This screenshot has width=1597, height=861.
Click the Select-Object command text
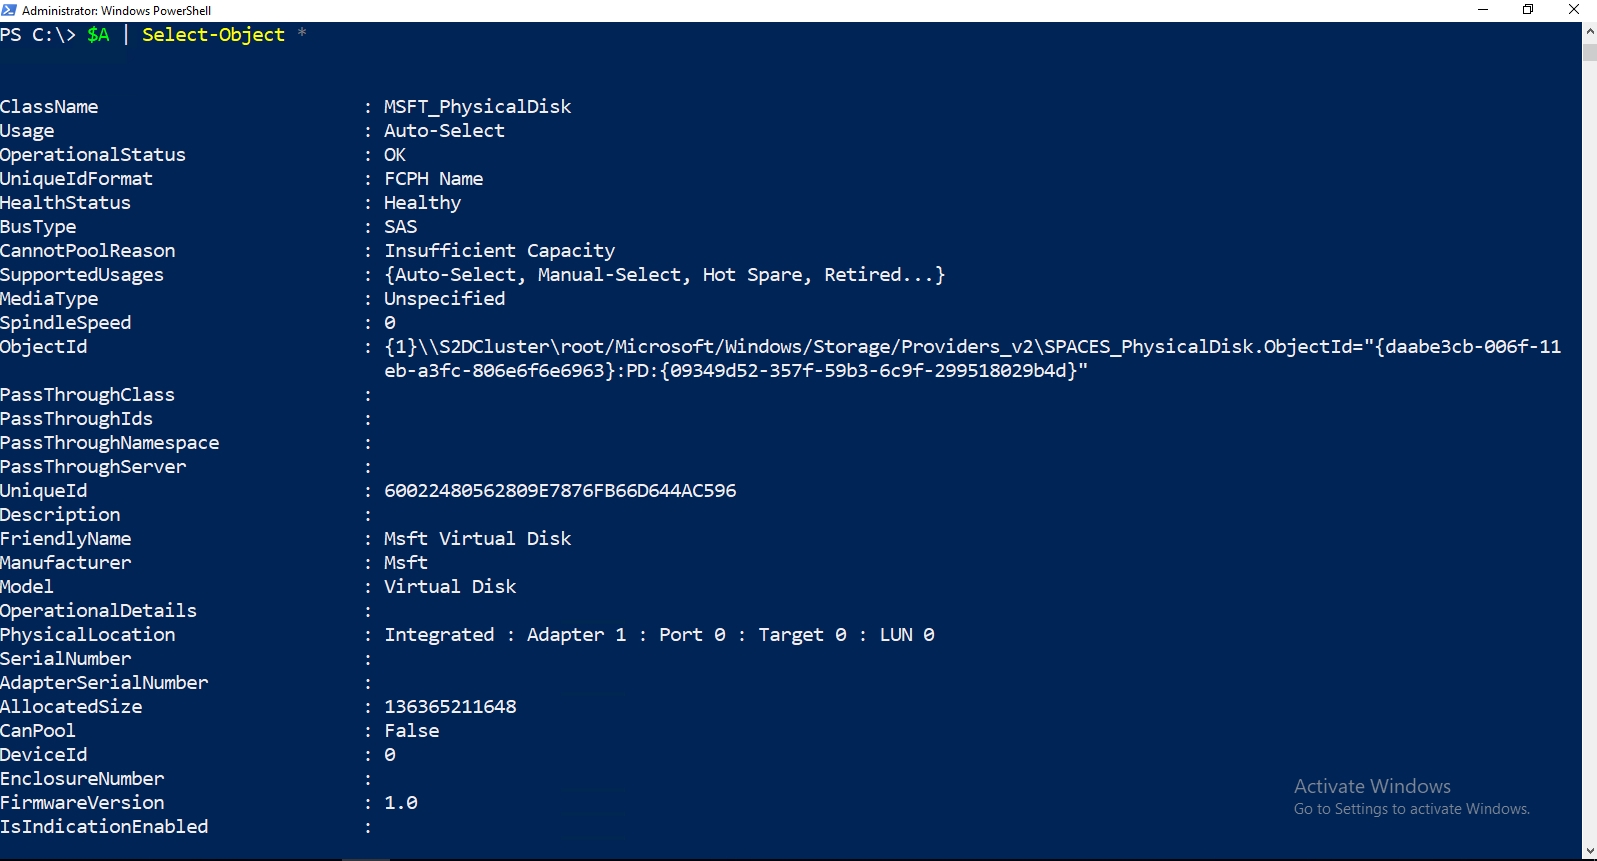point(213,35)
